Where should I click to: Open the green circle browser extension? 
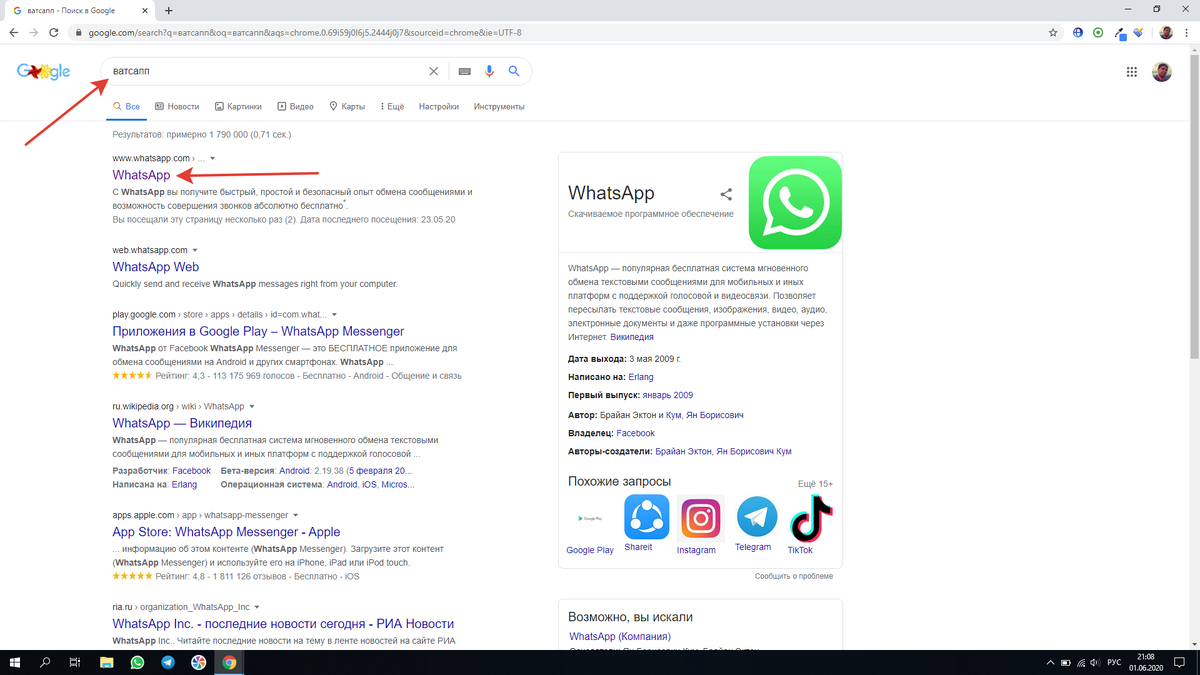pyautogui.click(x=1098, y=32)
